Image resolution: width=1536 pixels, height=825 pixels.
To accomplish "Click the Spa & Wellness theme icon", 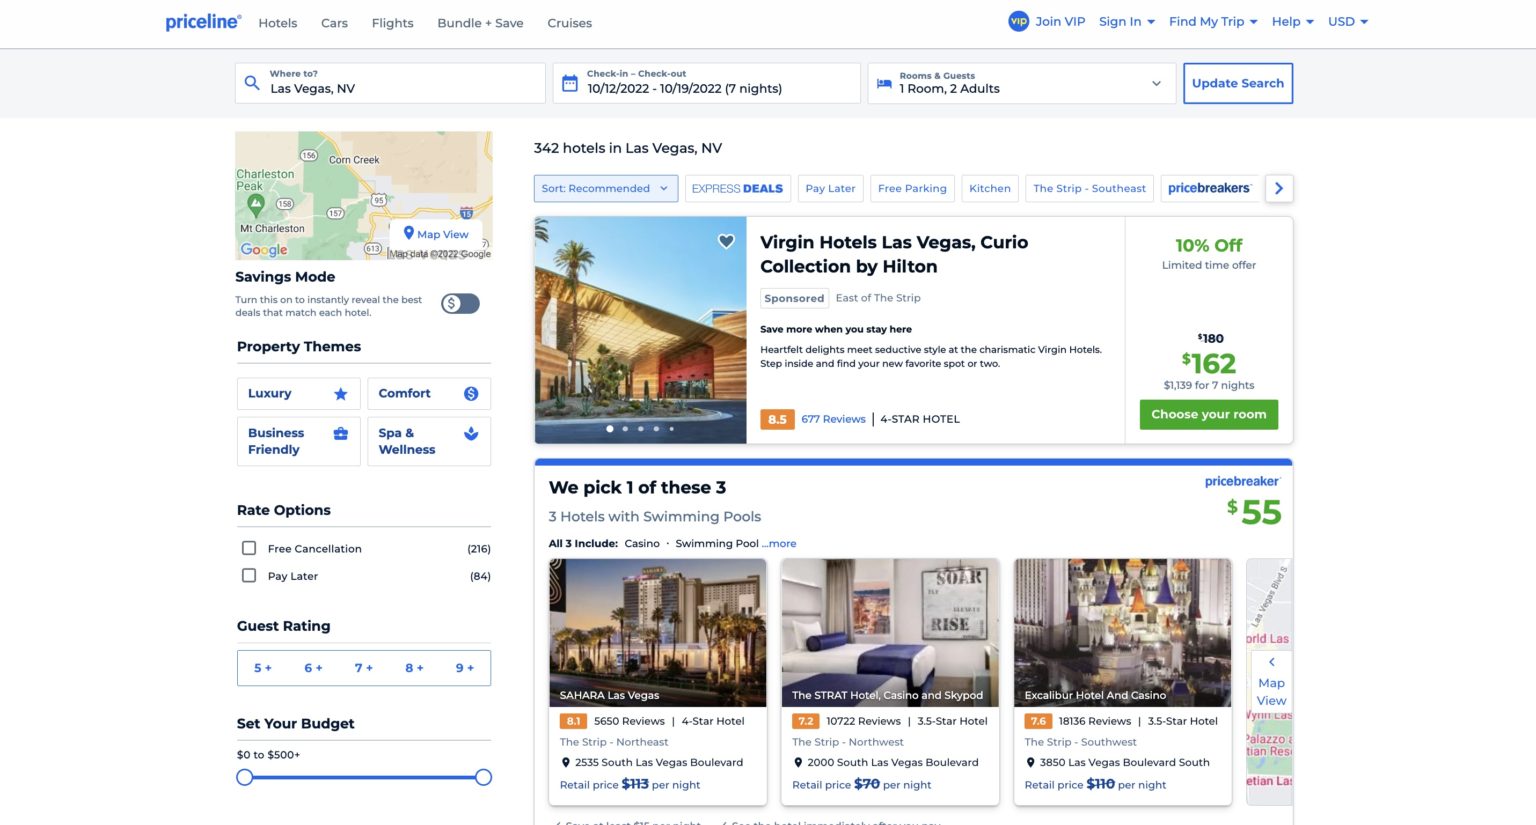I will click(470, 434).
